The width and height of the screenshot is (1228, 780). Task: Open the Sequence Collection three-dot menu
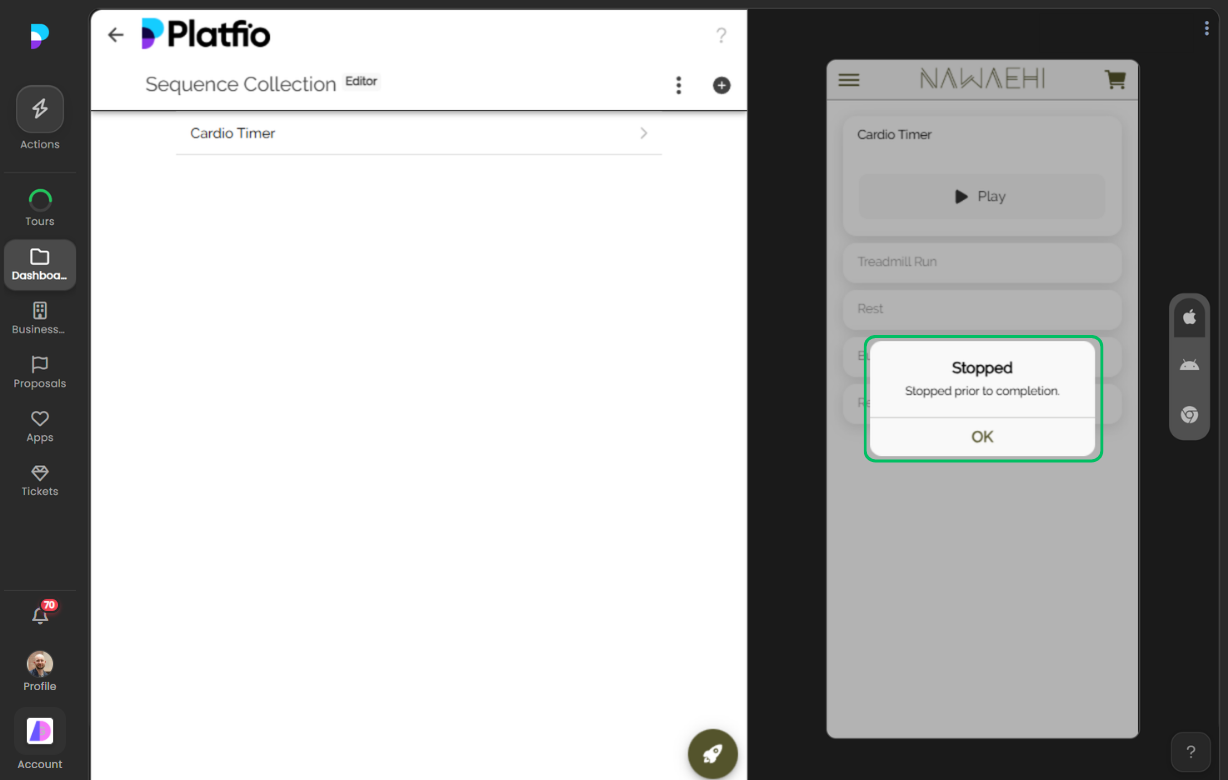(678, 86)
